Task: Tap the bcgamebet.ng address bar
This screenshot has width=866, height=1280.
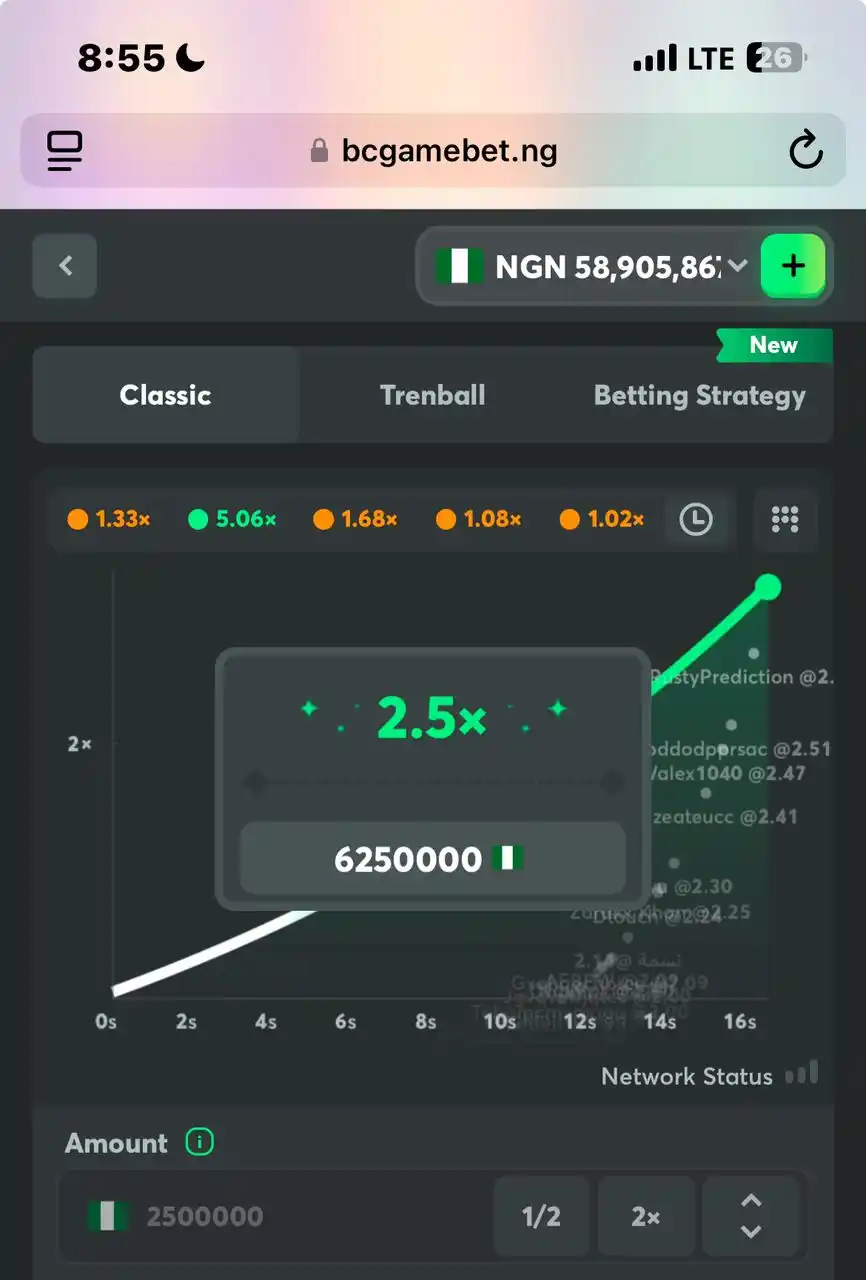Action: click(433, 151)
